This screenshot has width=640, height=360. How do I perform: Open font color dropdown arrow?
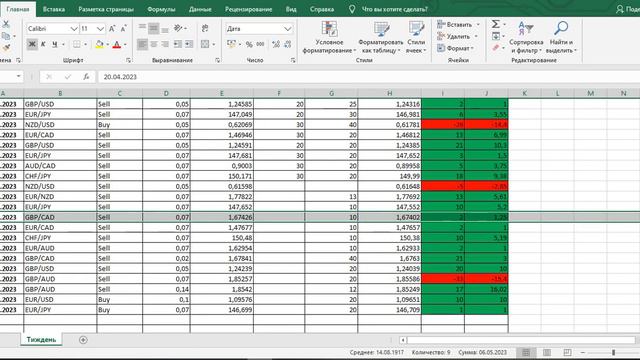125,44
